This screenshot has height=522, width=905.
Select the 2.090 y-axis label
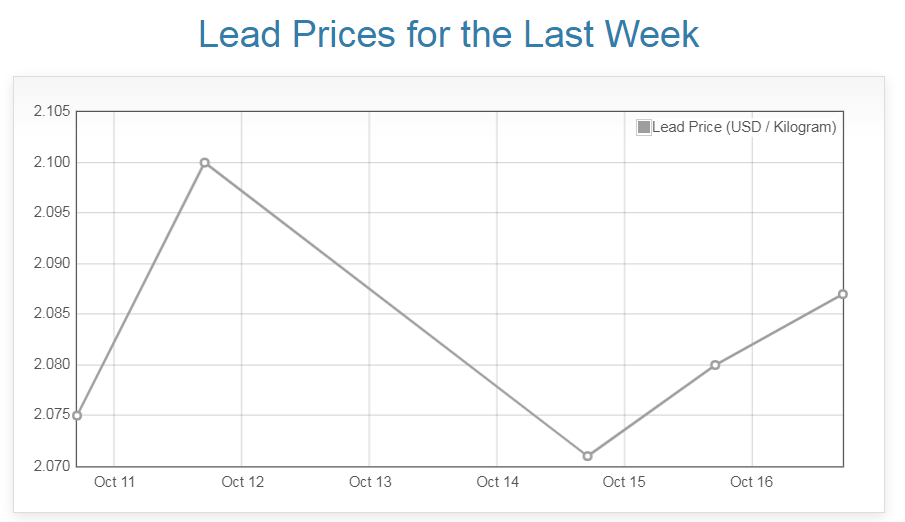pyautogui.click(x=51, y=264)
